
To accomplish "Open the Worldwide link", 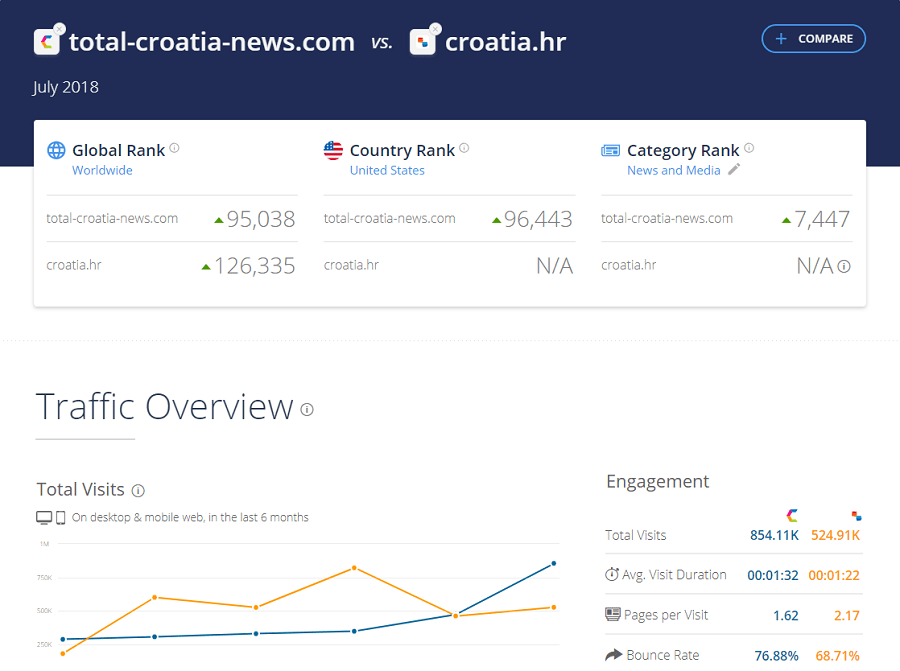I will coord(102,170).
